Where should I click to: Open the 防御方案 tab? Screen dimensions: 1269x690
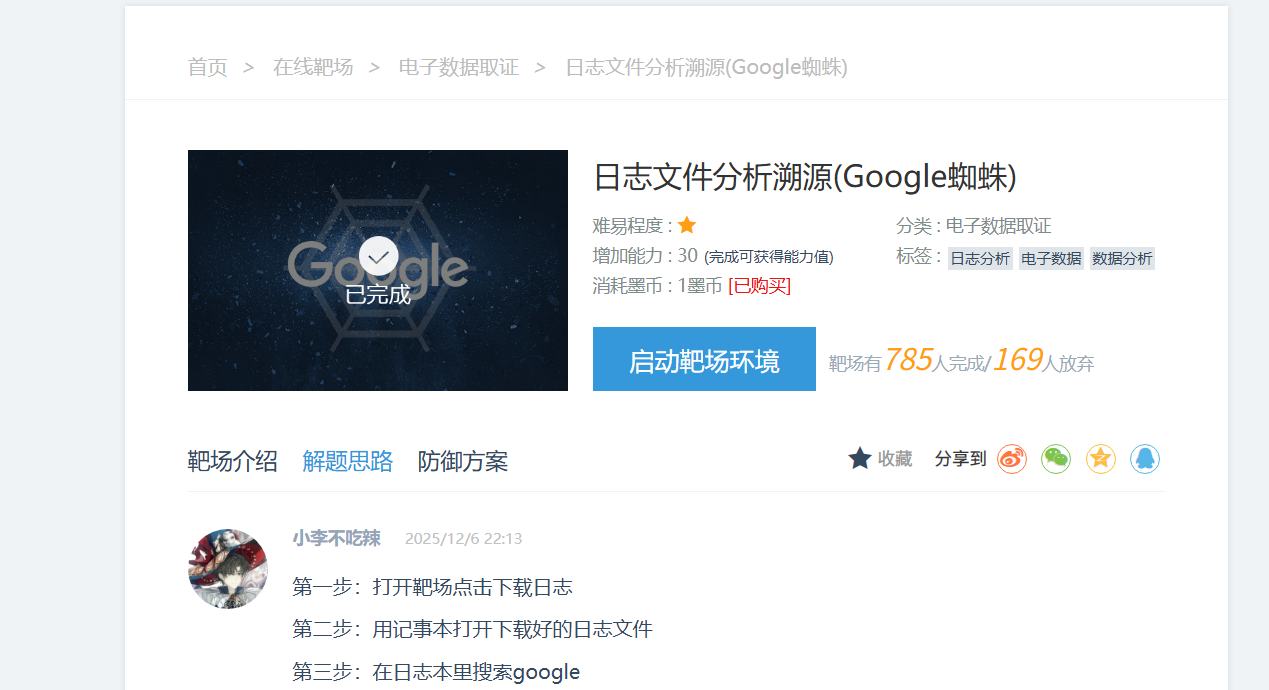point(463,461)
